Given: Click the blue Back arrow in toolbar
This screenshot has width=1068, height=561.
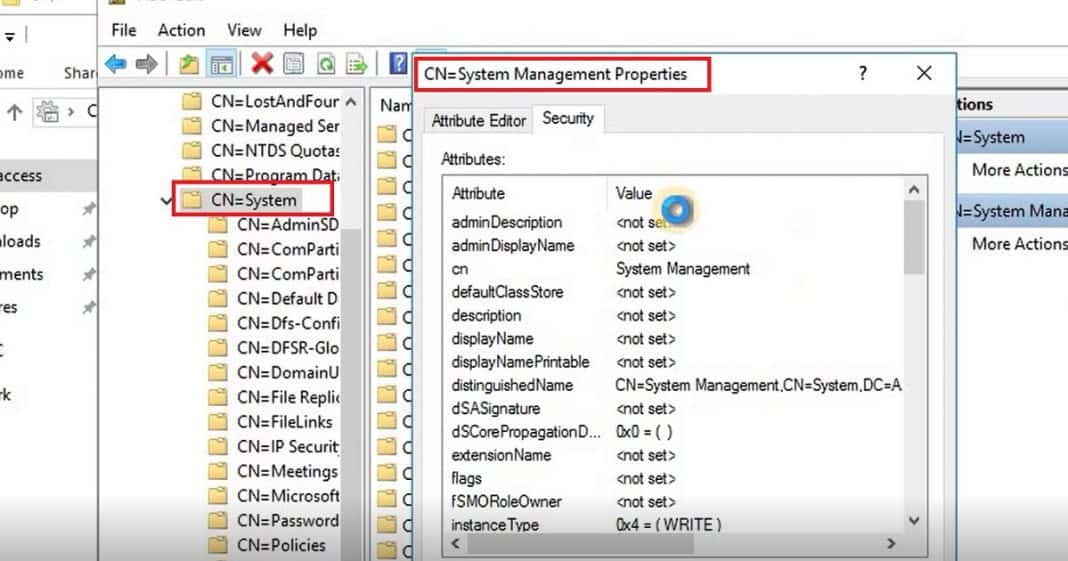Looking at the screenshot, I should (116, 64).
